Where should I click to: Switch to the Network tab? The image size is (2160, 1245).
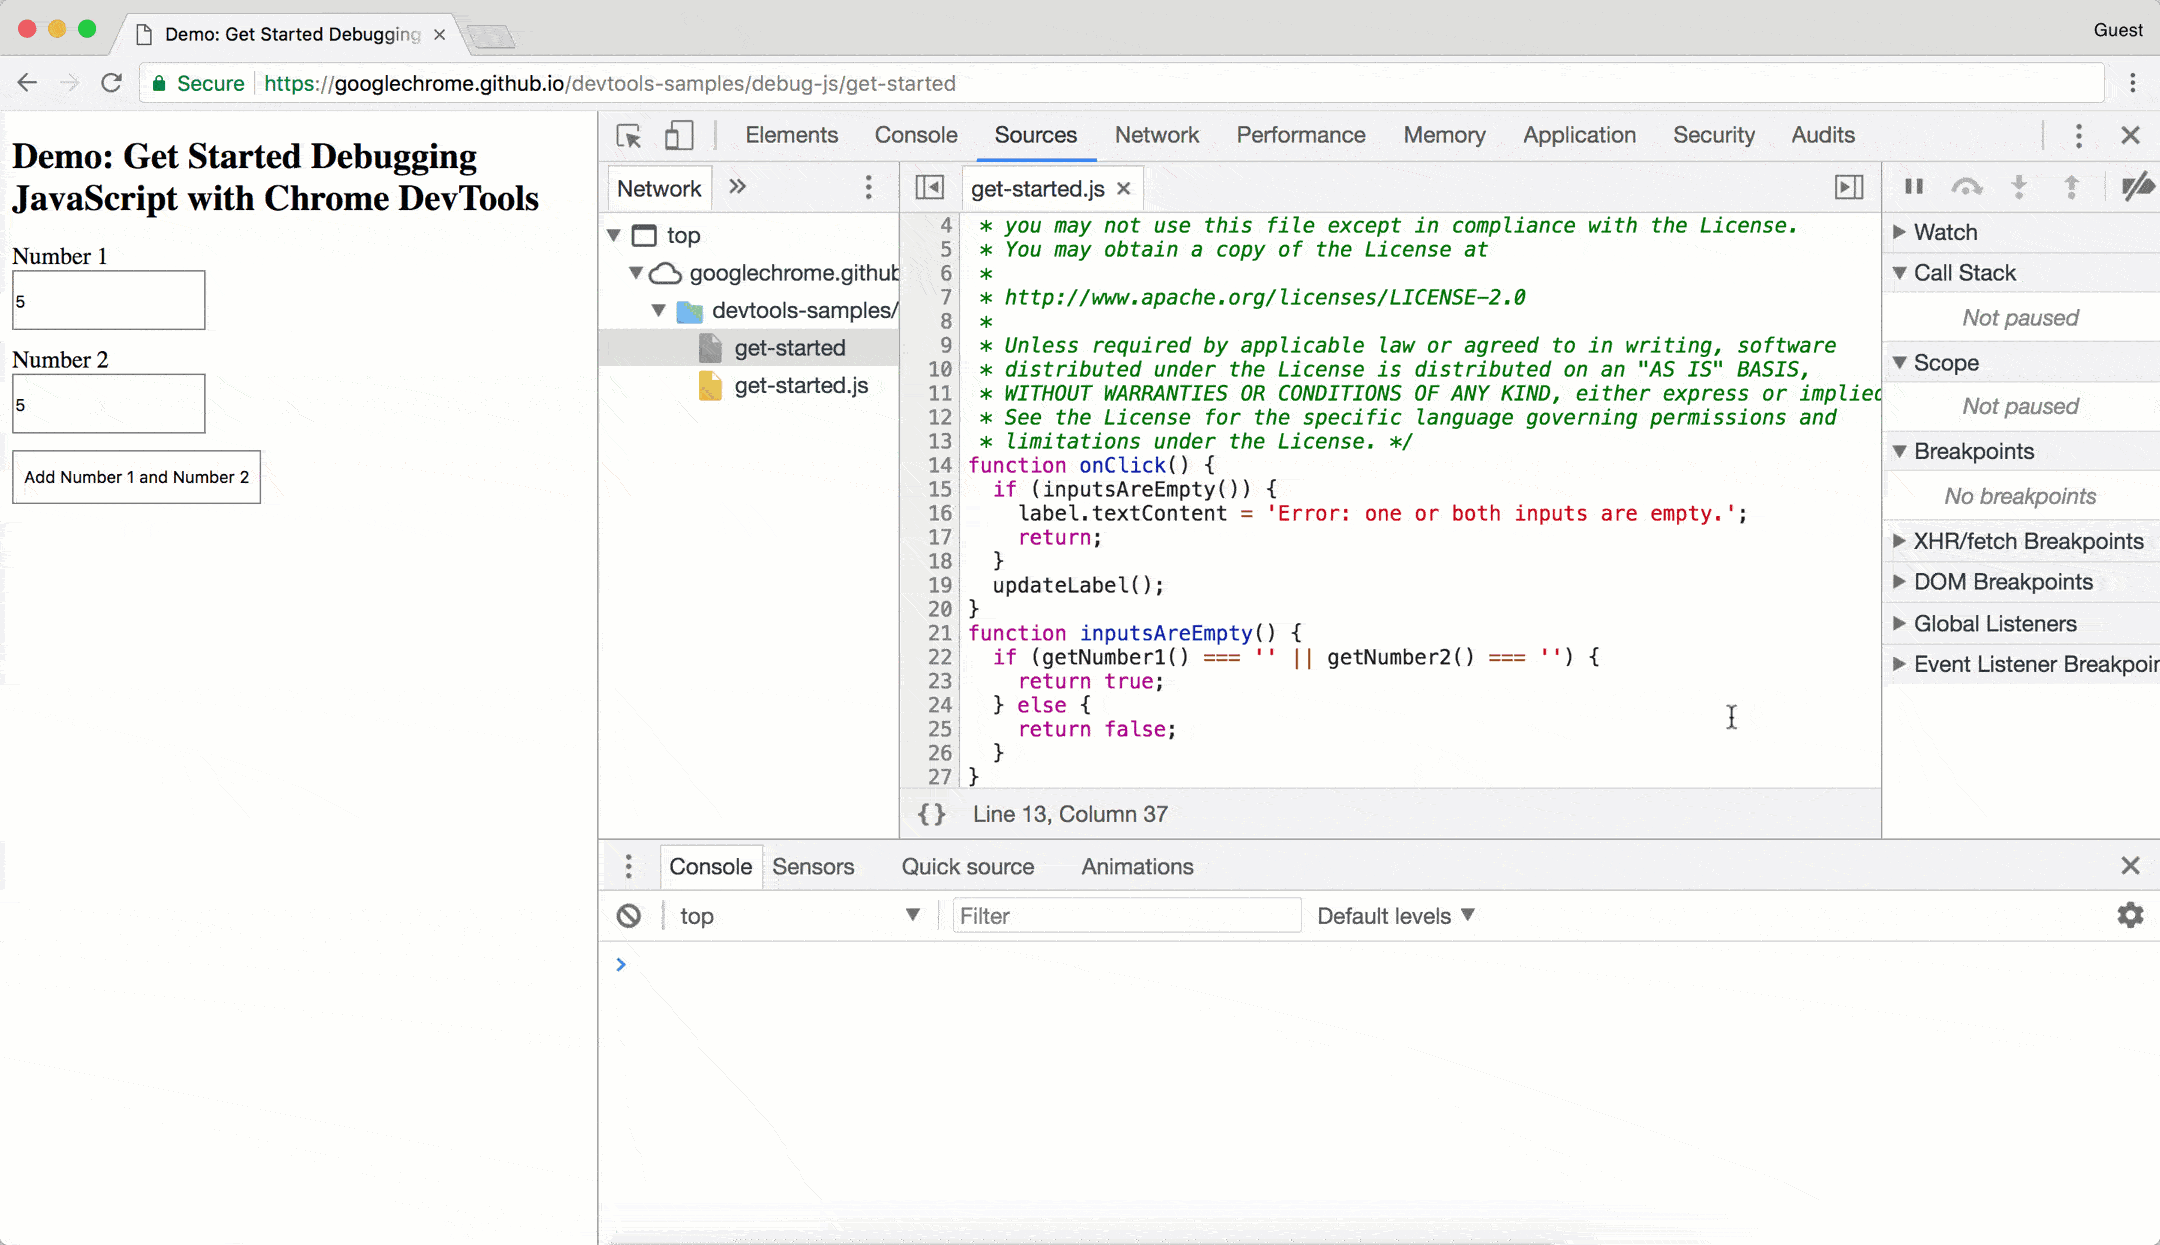[x=1156, y=135]
